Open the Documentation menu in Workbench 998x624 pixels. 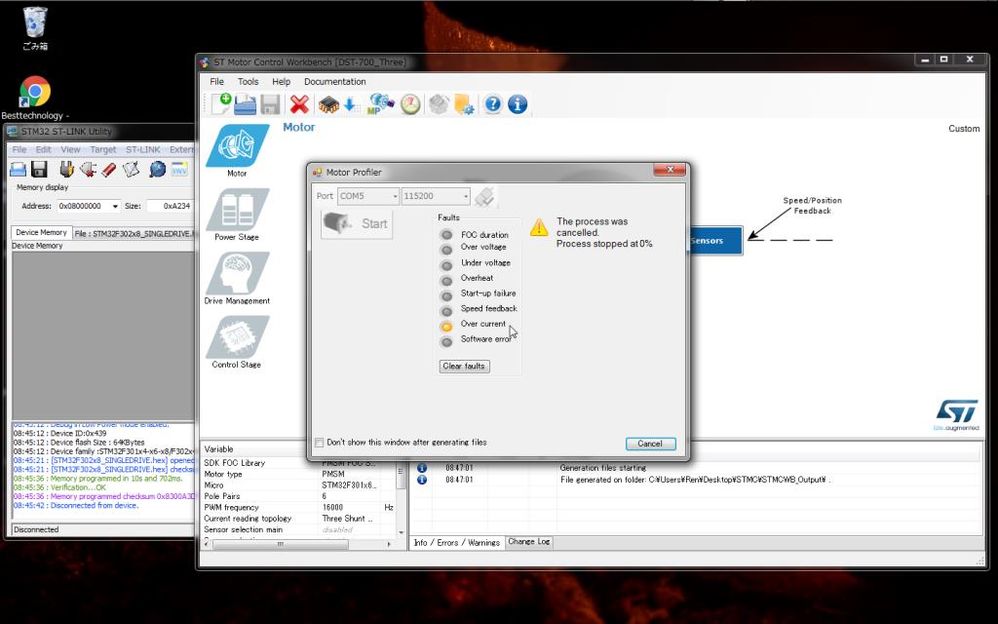(x=335, y=82)
